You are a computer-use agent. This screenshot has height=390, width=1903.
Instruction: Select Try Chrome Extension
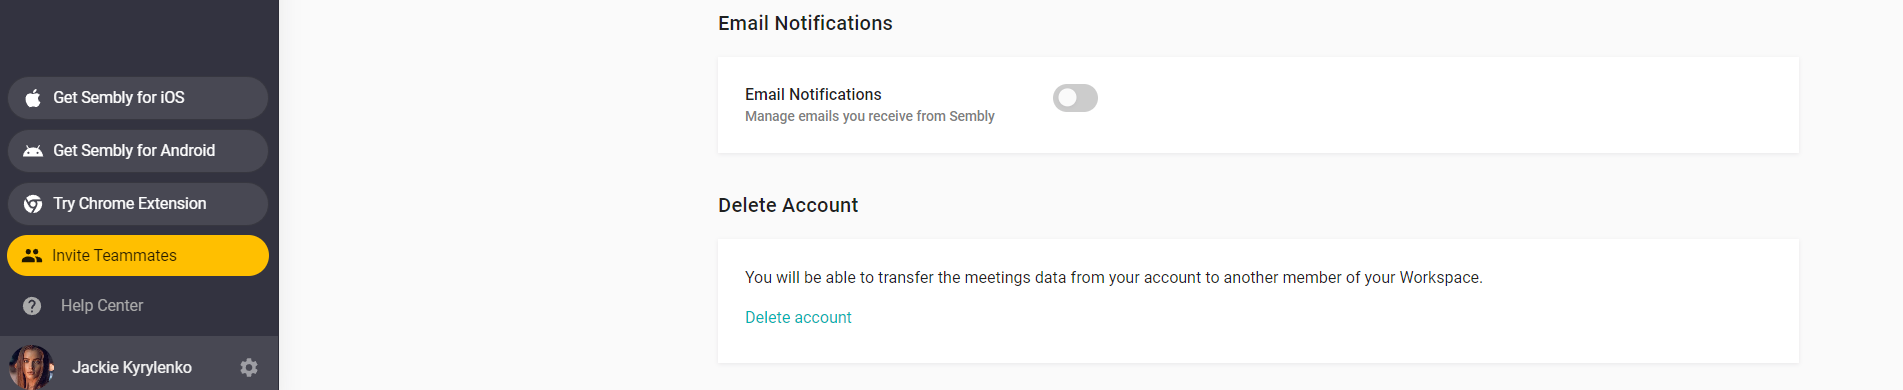[138, 204]
